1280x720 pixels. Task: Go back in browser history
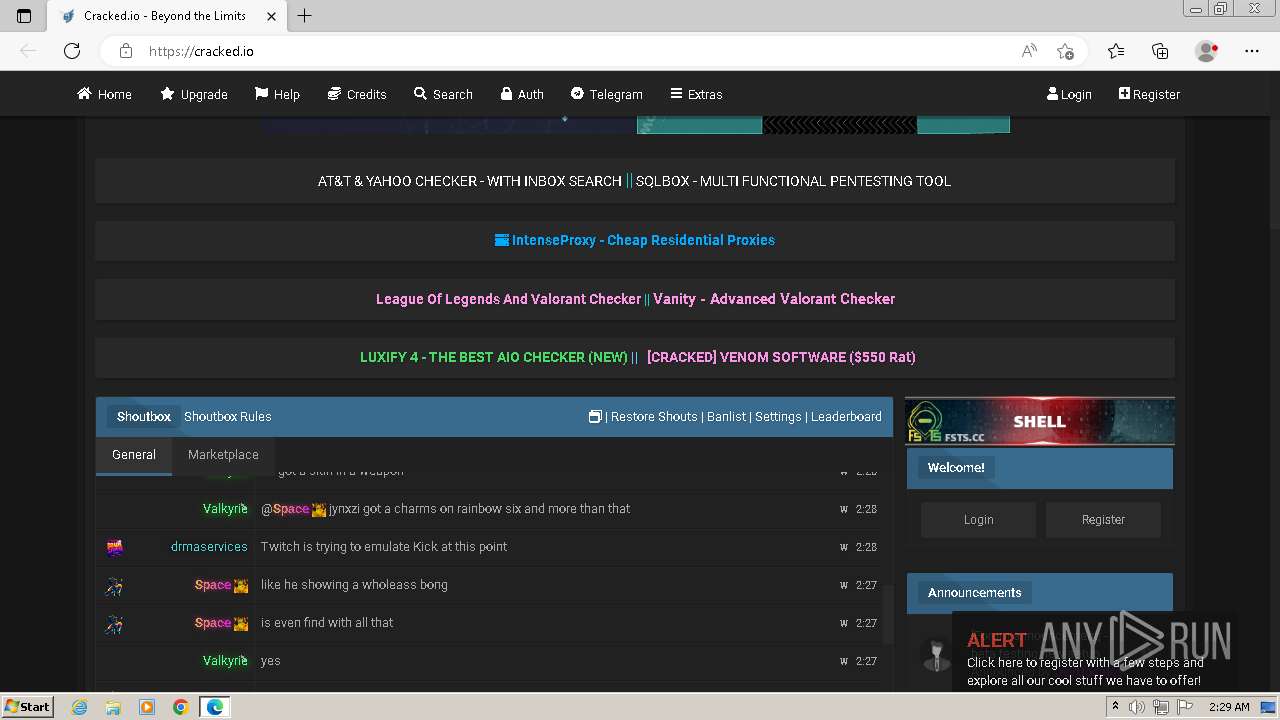tap(28, 51)
